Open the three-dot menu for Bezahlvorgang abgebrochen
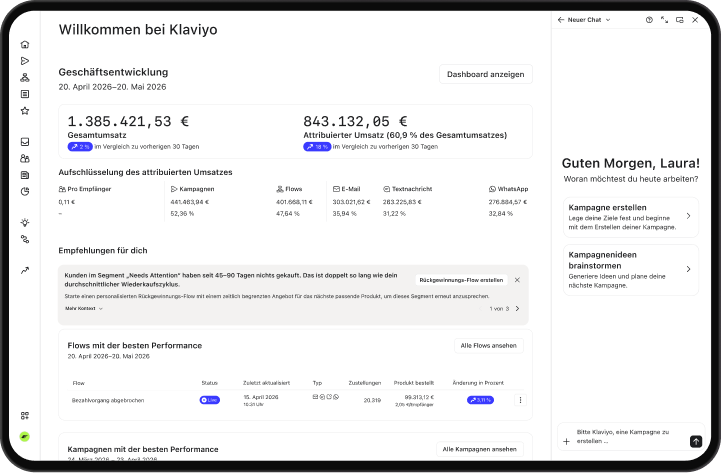This screenshot has width=721, height=473. (x=520, y=400)
